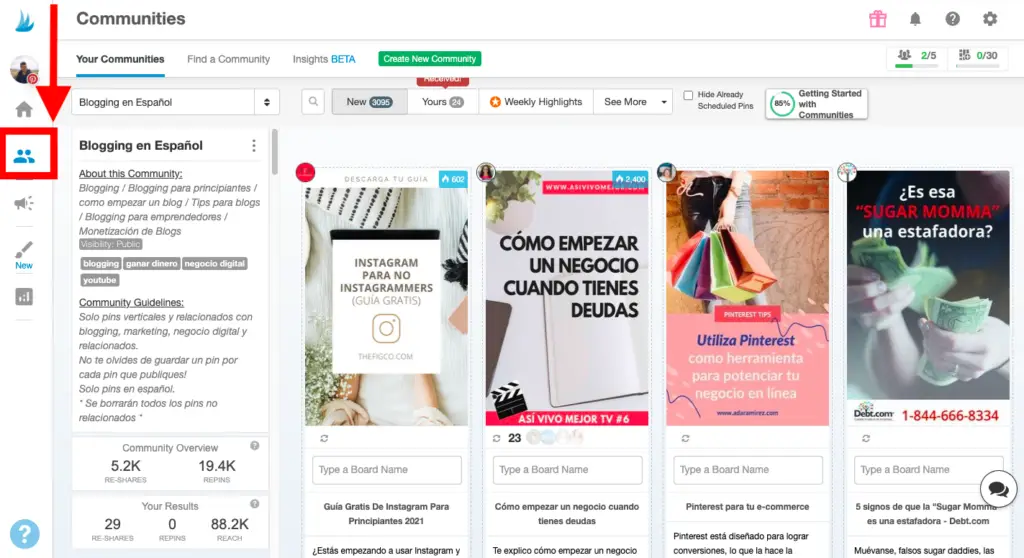Switch to Find a Community tab
Image resolution: width=1024 pixels, height=558 pixels.
point(229,59)
